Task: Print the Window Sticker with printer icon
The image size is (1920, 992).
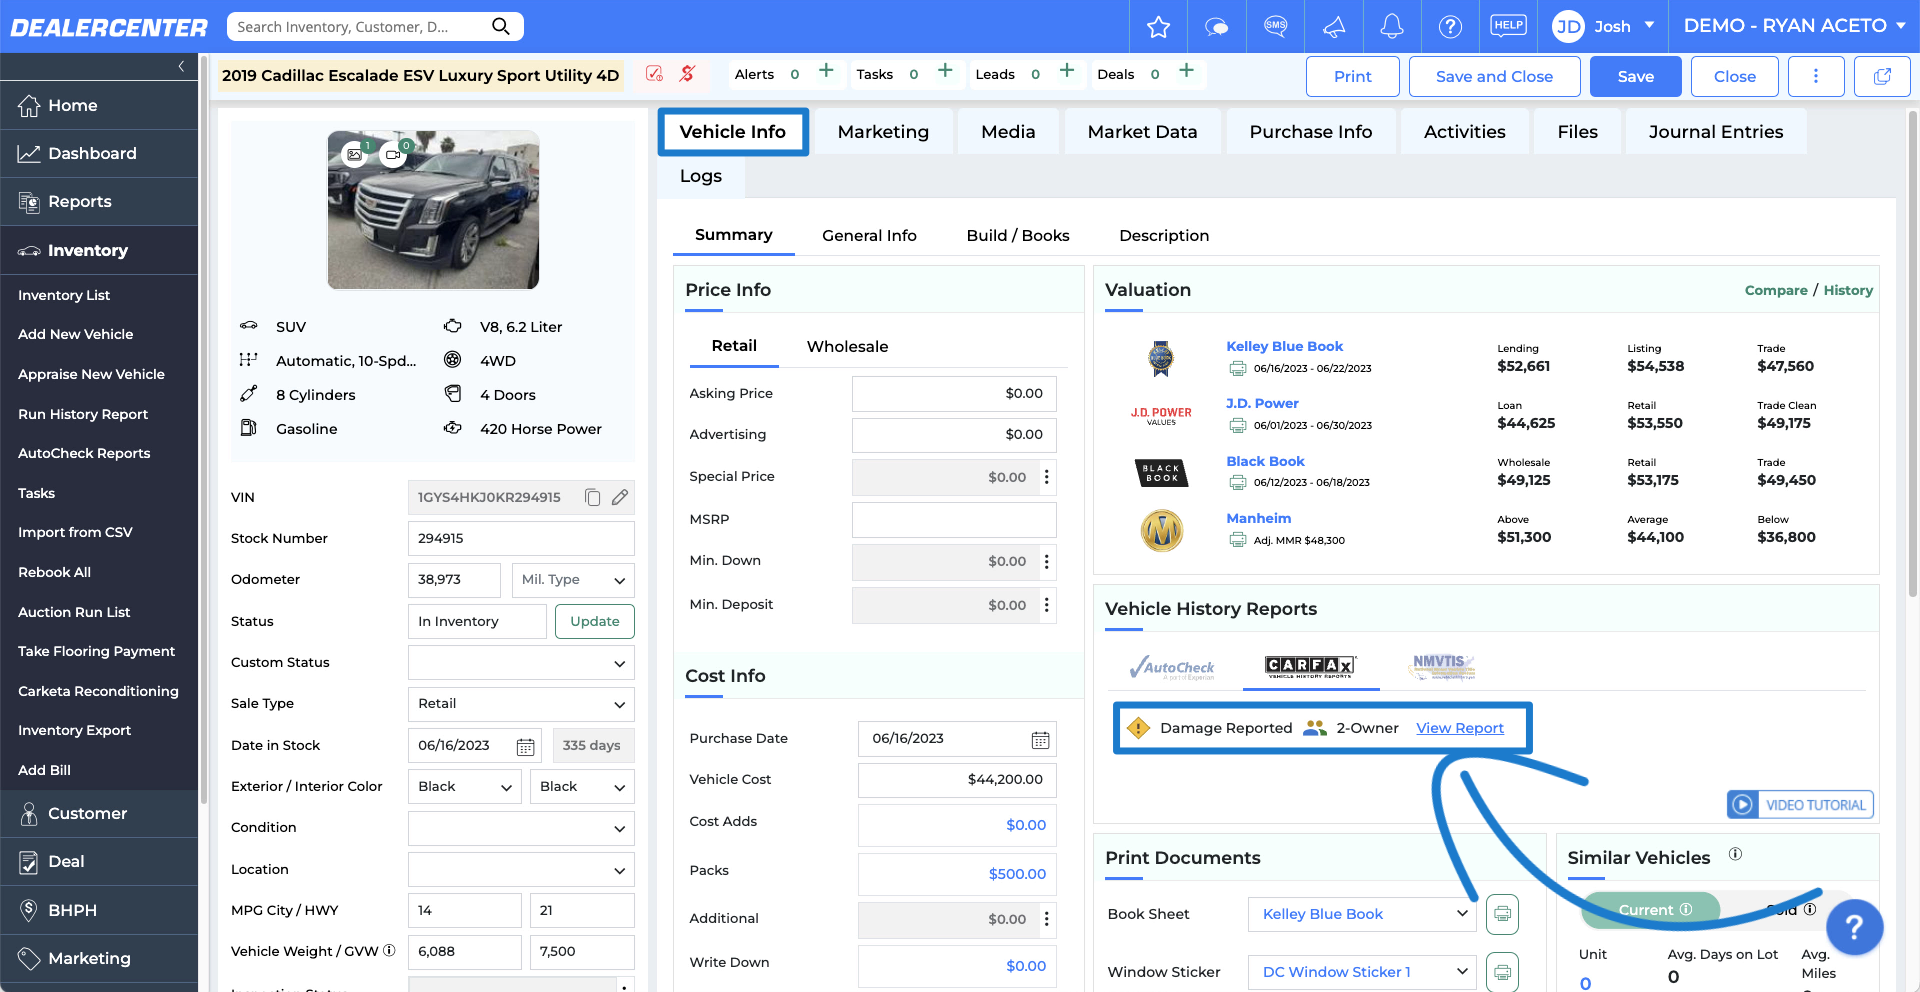Action: click(1502, 972)
